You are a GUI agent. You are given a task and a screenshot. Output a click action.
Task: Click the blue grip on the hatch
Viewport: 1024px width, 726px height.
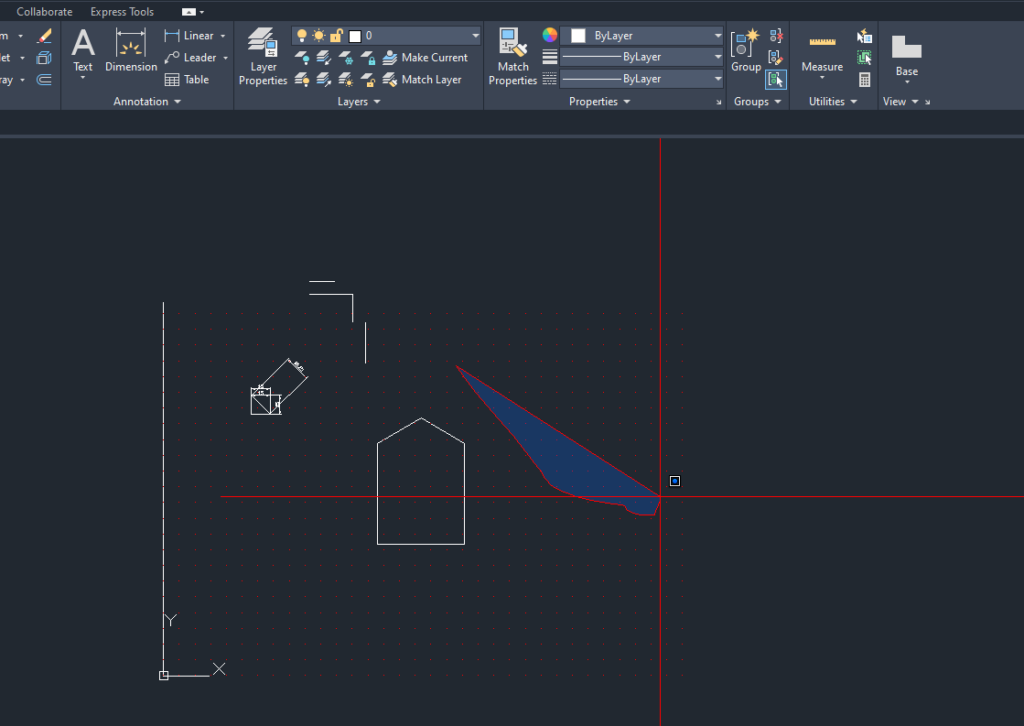(675, 481)
